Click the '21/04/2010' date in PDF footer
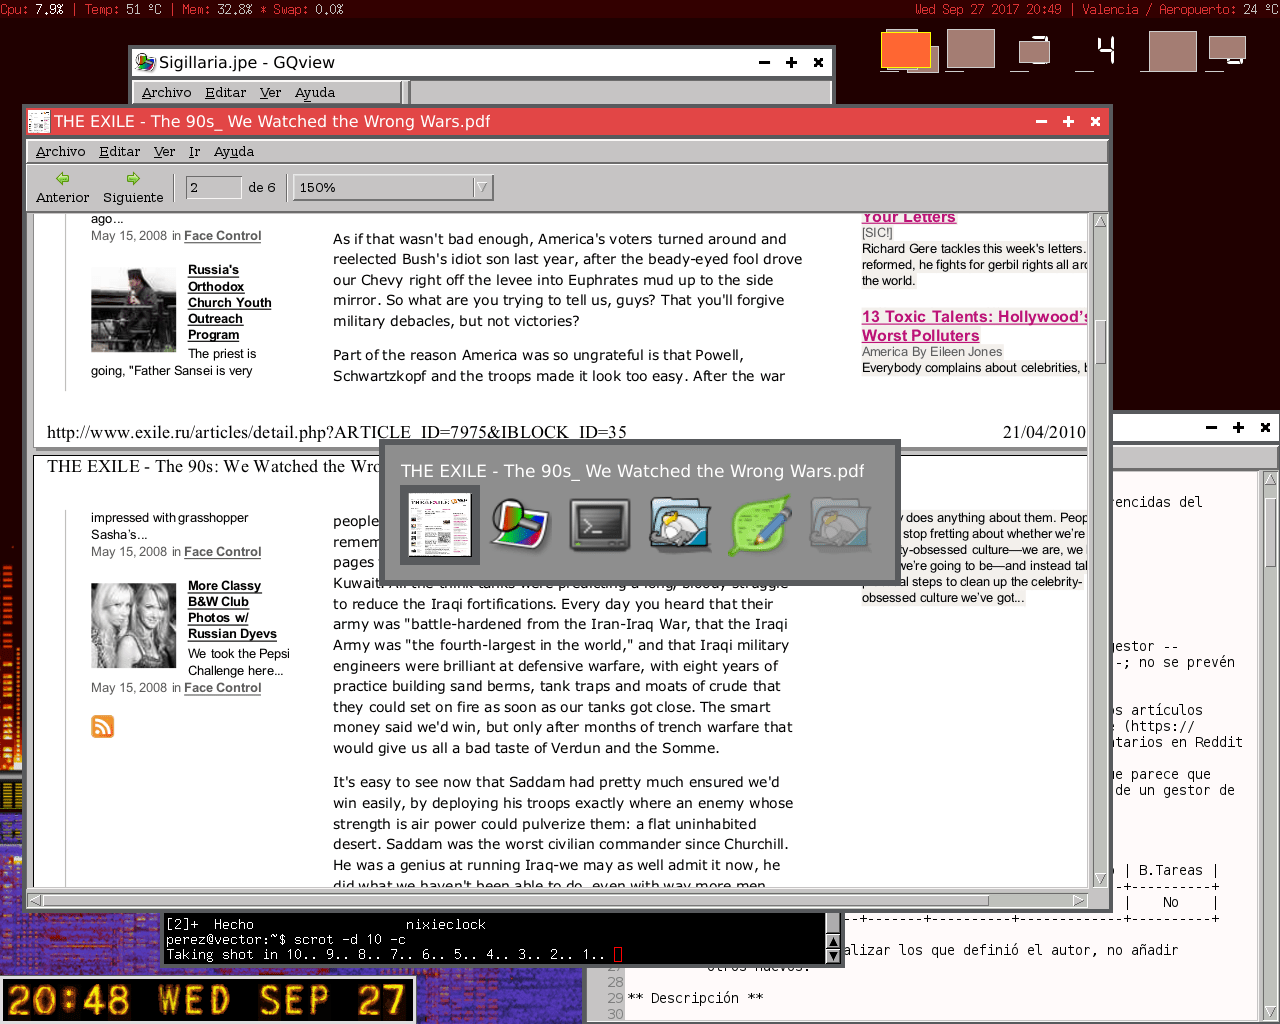 [1044, 432]
